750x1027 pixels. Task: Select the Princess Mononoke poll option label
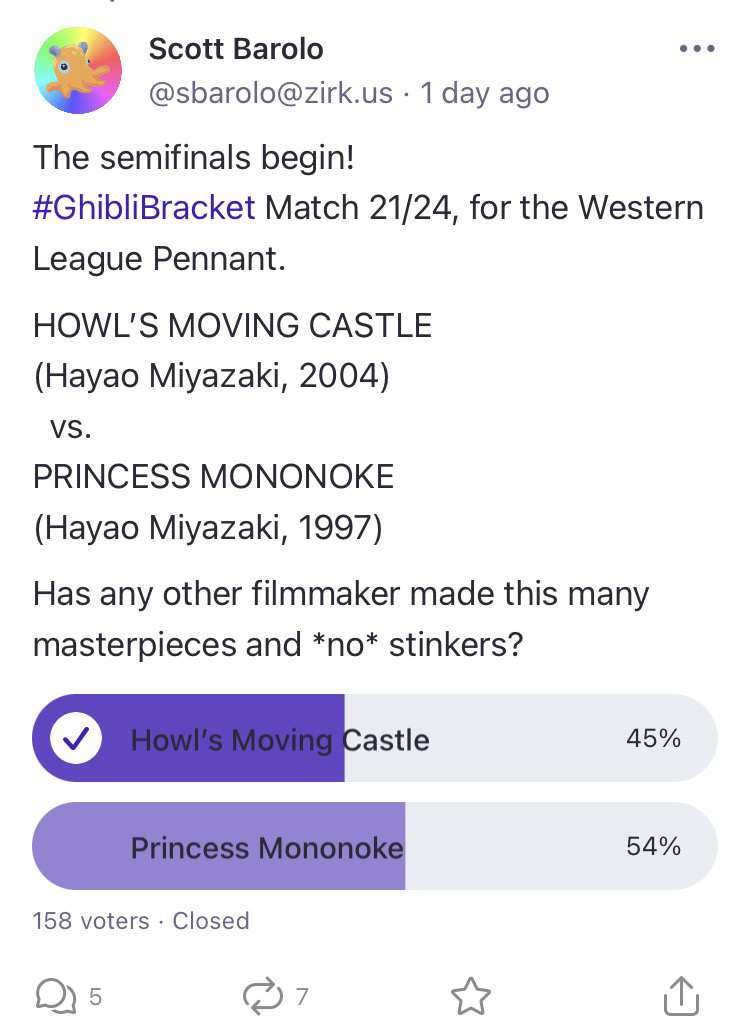[x=267, y=848]
